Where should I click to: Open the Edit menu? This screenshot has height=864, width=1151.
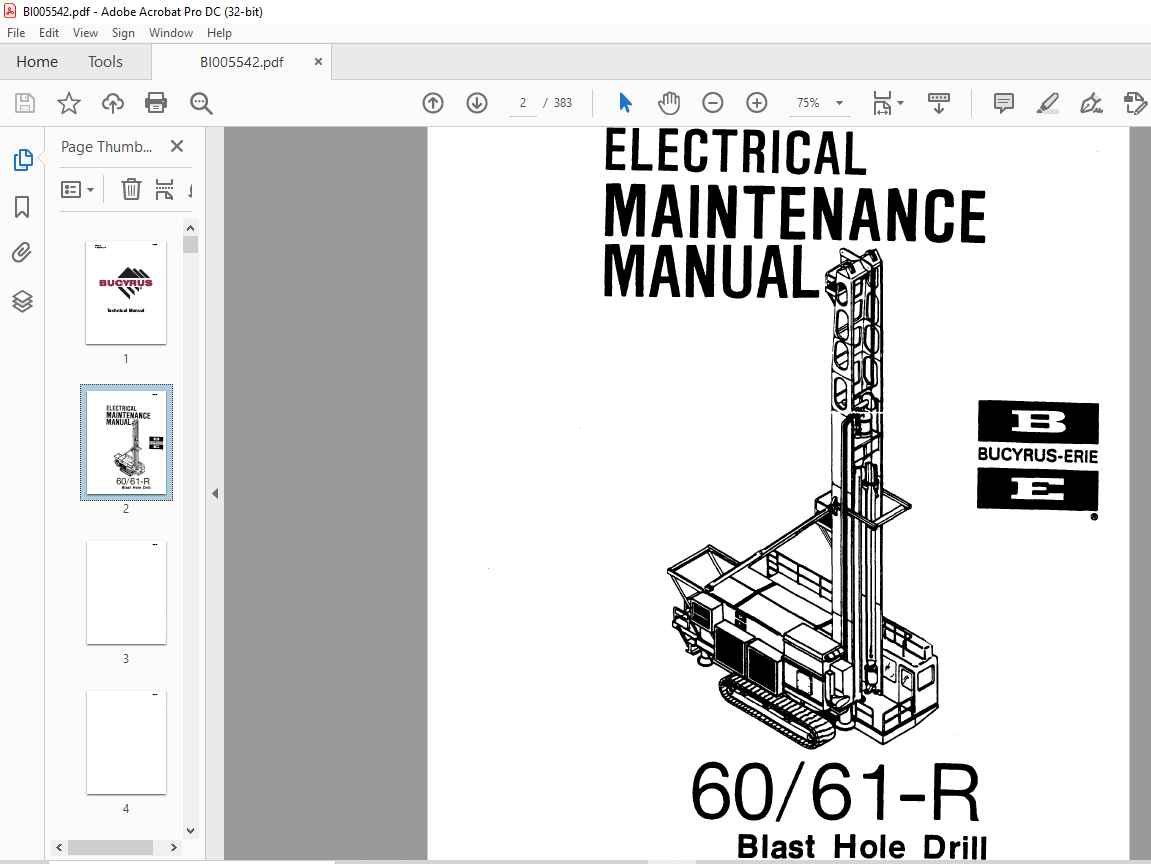point(48,33)
